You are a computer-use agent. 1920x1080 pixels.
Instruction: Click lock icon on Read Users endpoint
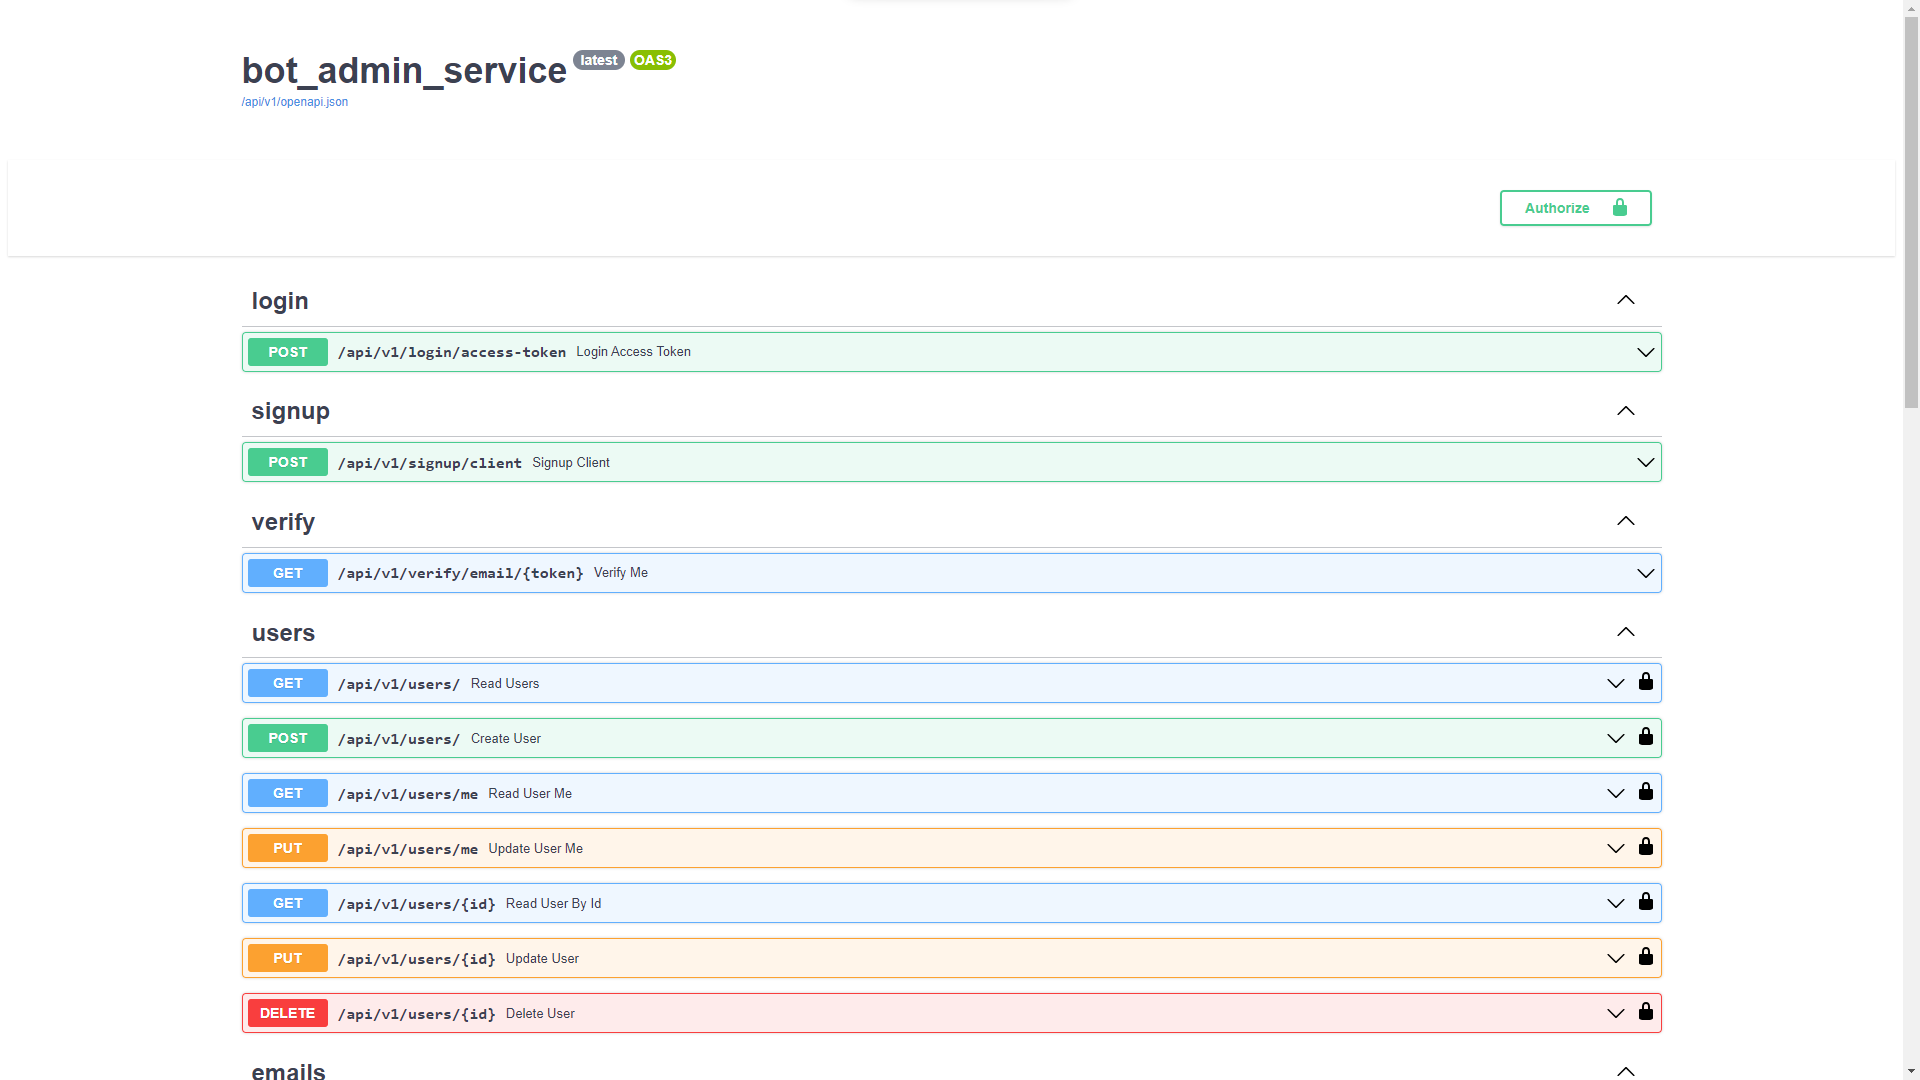1645,682
